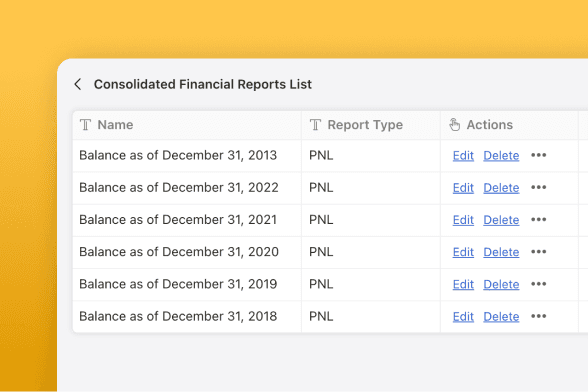The height and width of the screenshot is (392, 588).
Task: Click the text-type icon beside Name header
Action: tap(86, 125)
